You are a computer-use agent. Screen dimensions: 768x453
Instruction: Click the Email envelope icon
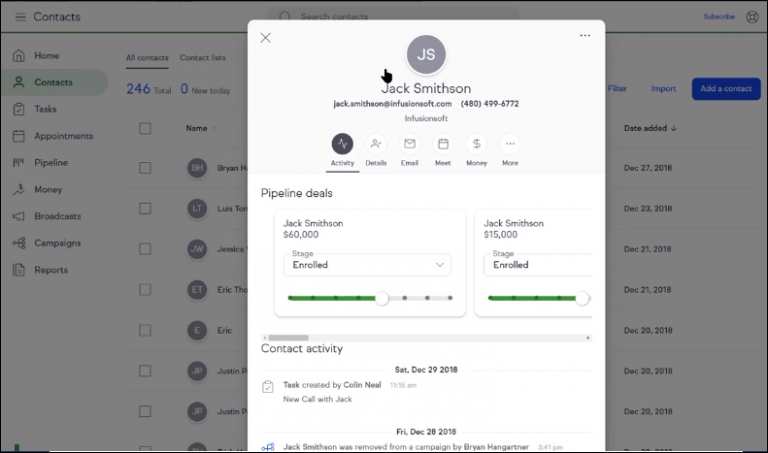coord(409,144)
